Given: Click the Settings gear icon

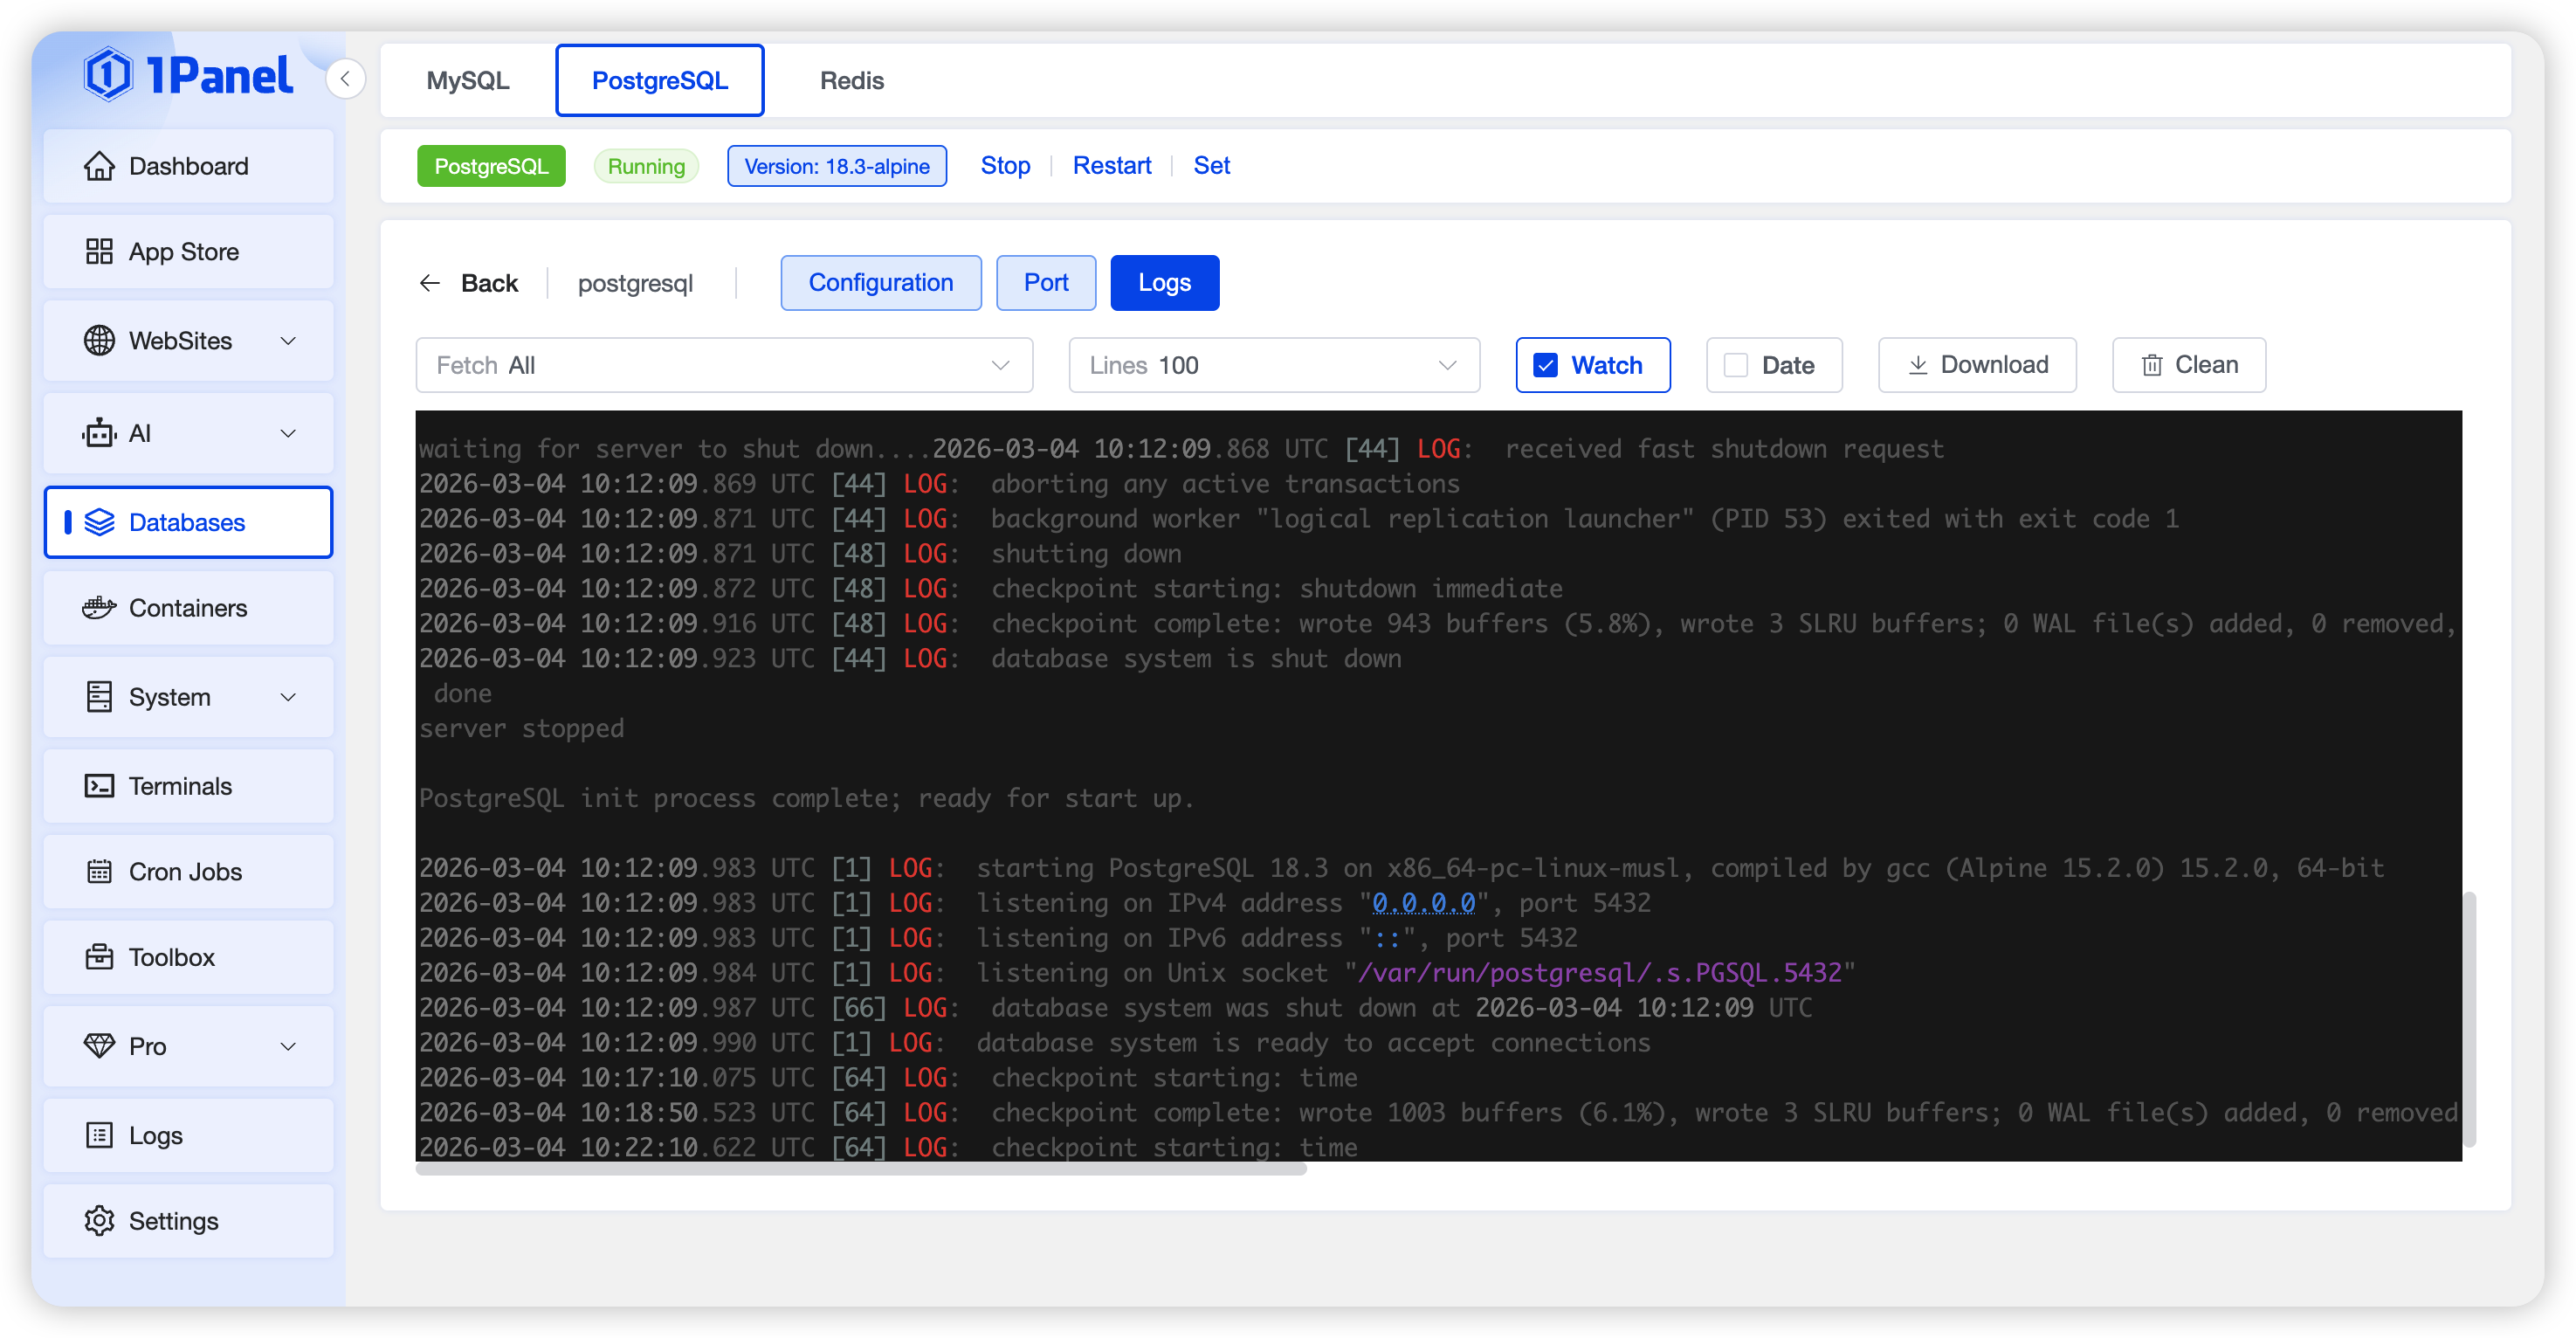Looking at the screenshot, I should point(99,1221).
